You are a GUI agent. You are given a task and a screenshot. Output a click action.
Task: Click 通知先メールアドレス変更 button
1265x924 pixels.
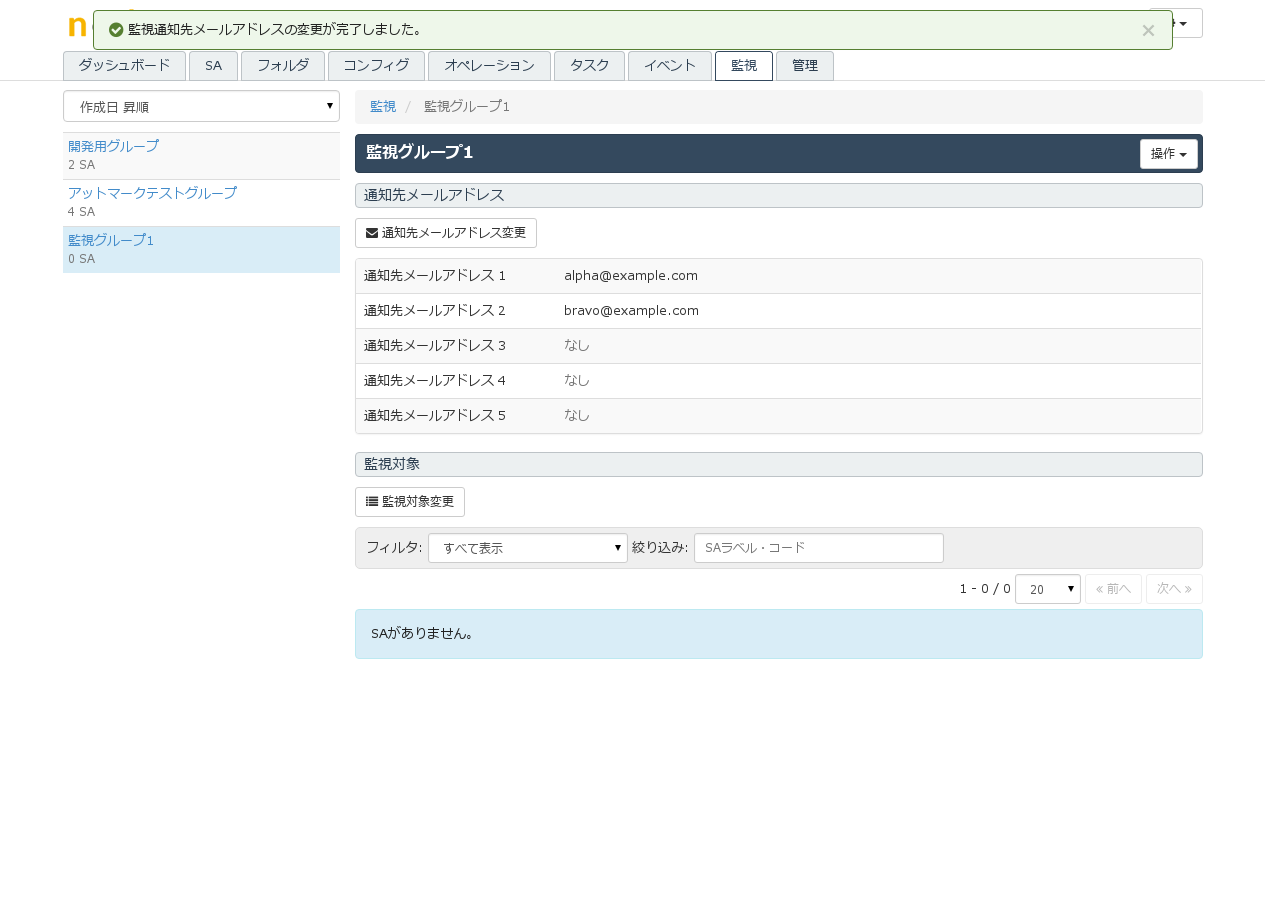(446, 233)
